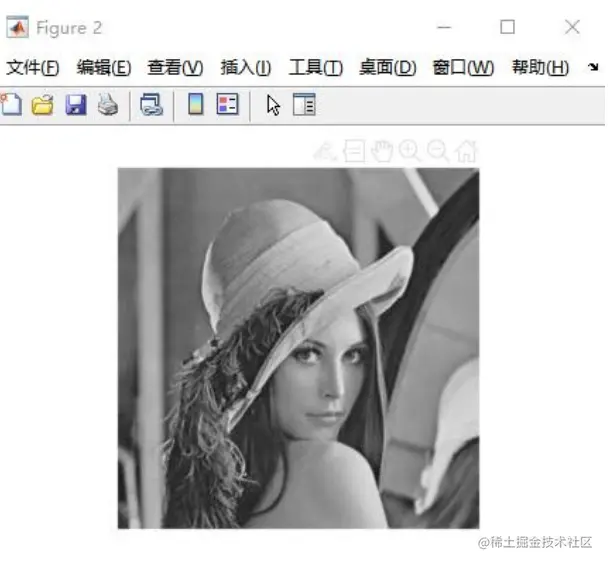Close the Figure 2 window
This screenshot has width=608, height=565.
(x=572, y=27)
